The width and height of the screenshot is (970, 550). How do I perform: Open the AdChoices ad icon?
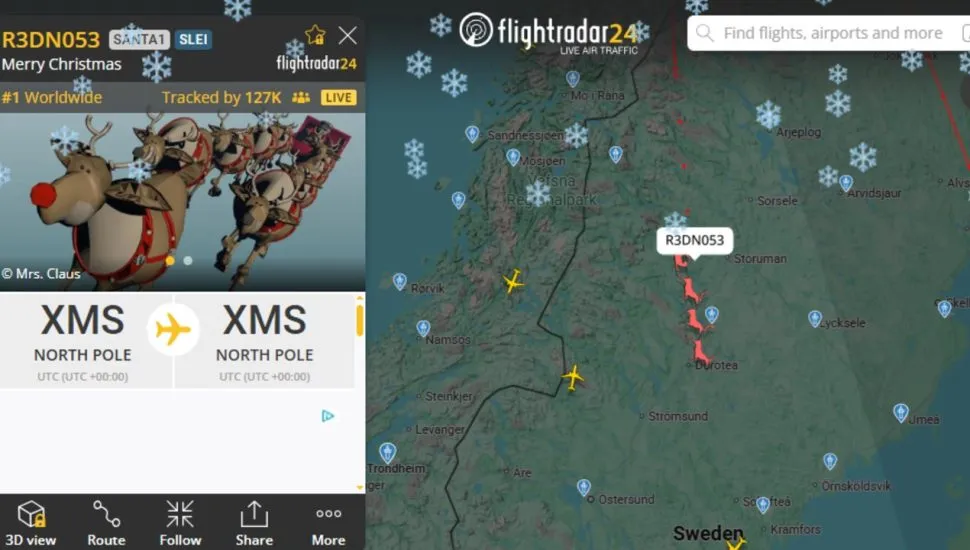pyautogui.click(x=328, y=416)
